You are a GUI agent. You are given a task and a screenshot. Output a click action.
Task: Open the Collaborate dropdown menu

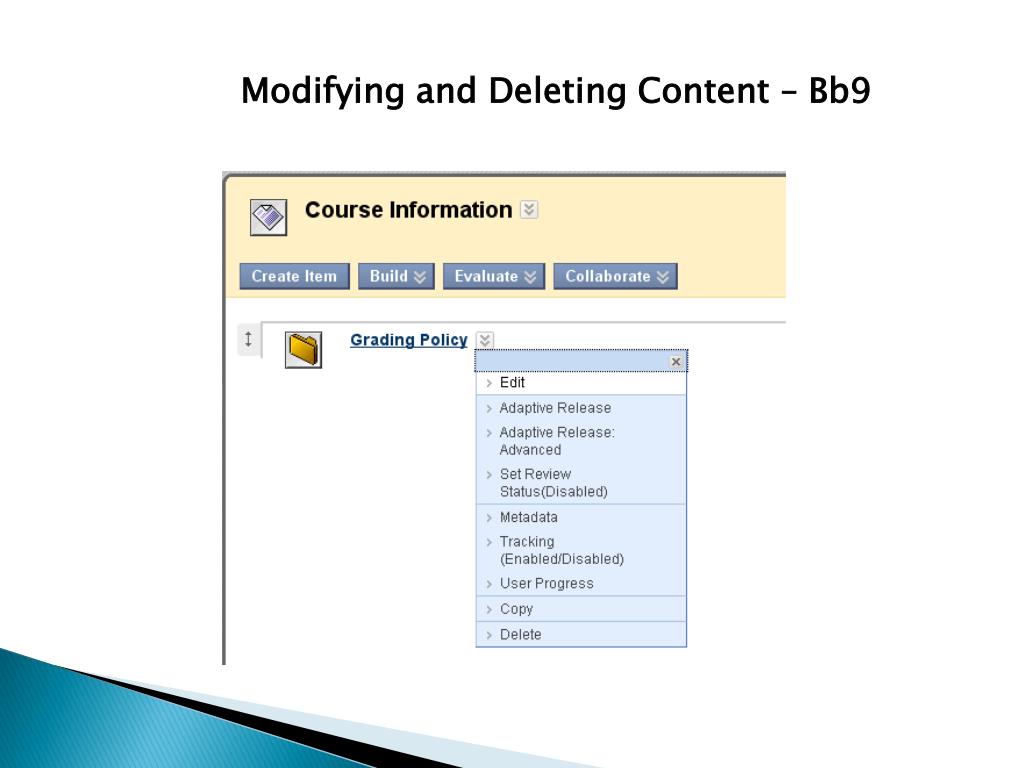click(x=616, y=276)
